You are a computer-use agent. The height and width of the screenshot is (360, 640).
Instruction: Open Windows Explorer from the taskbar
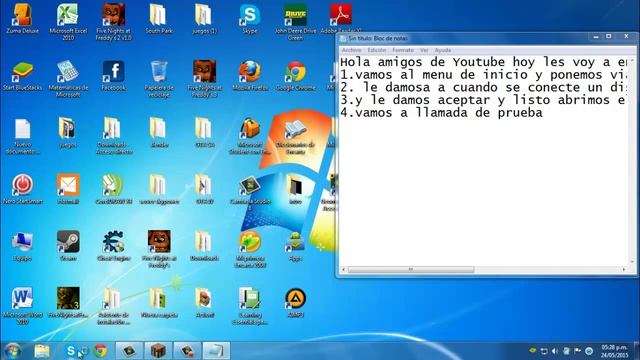click(x=41, y=351)
